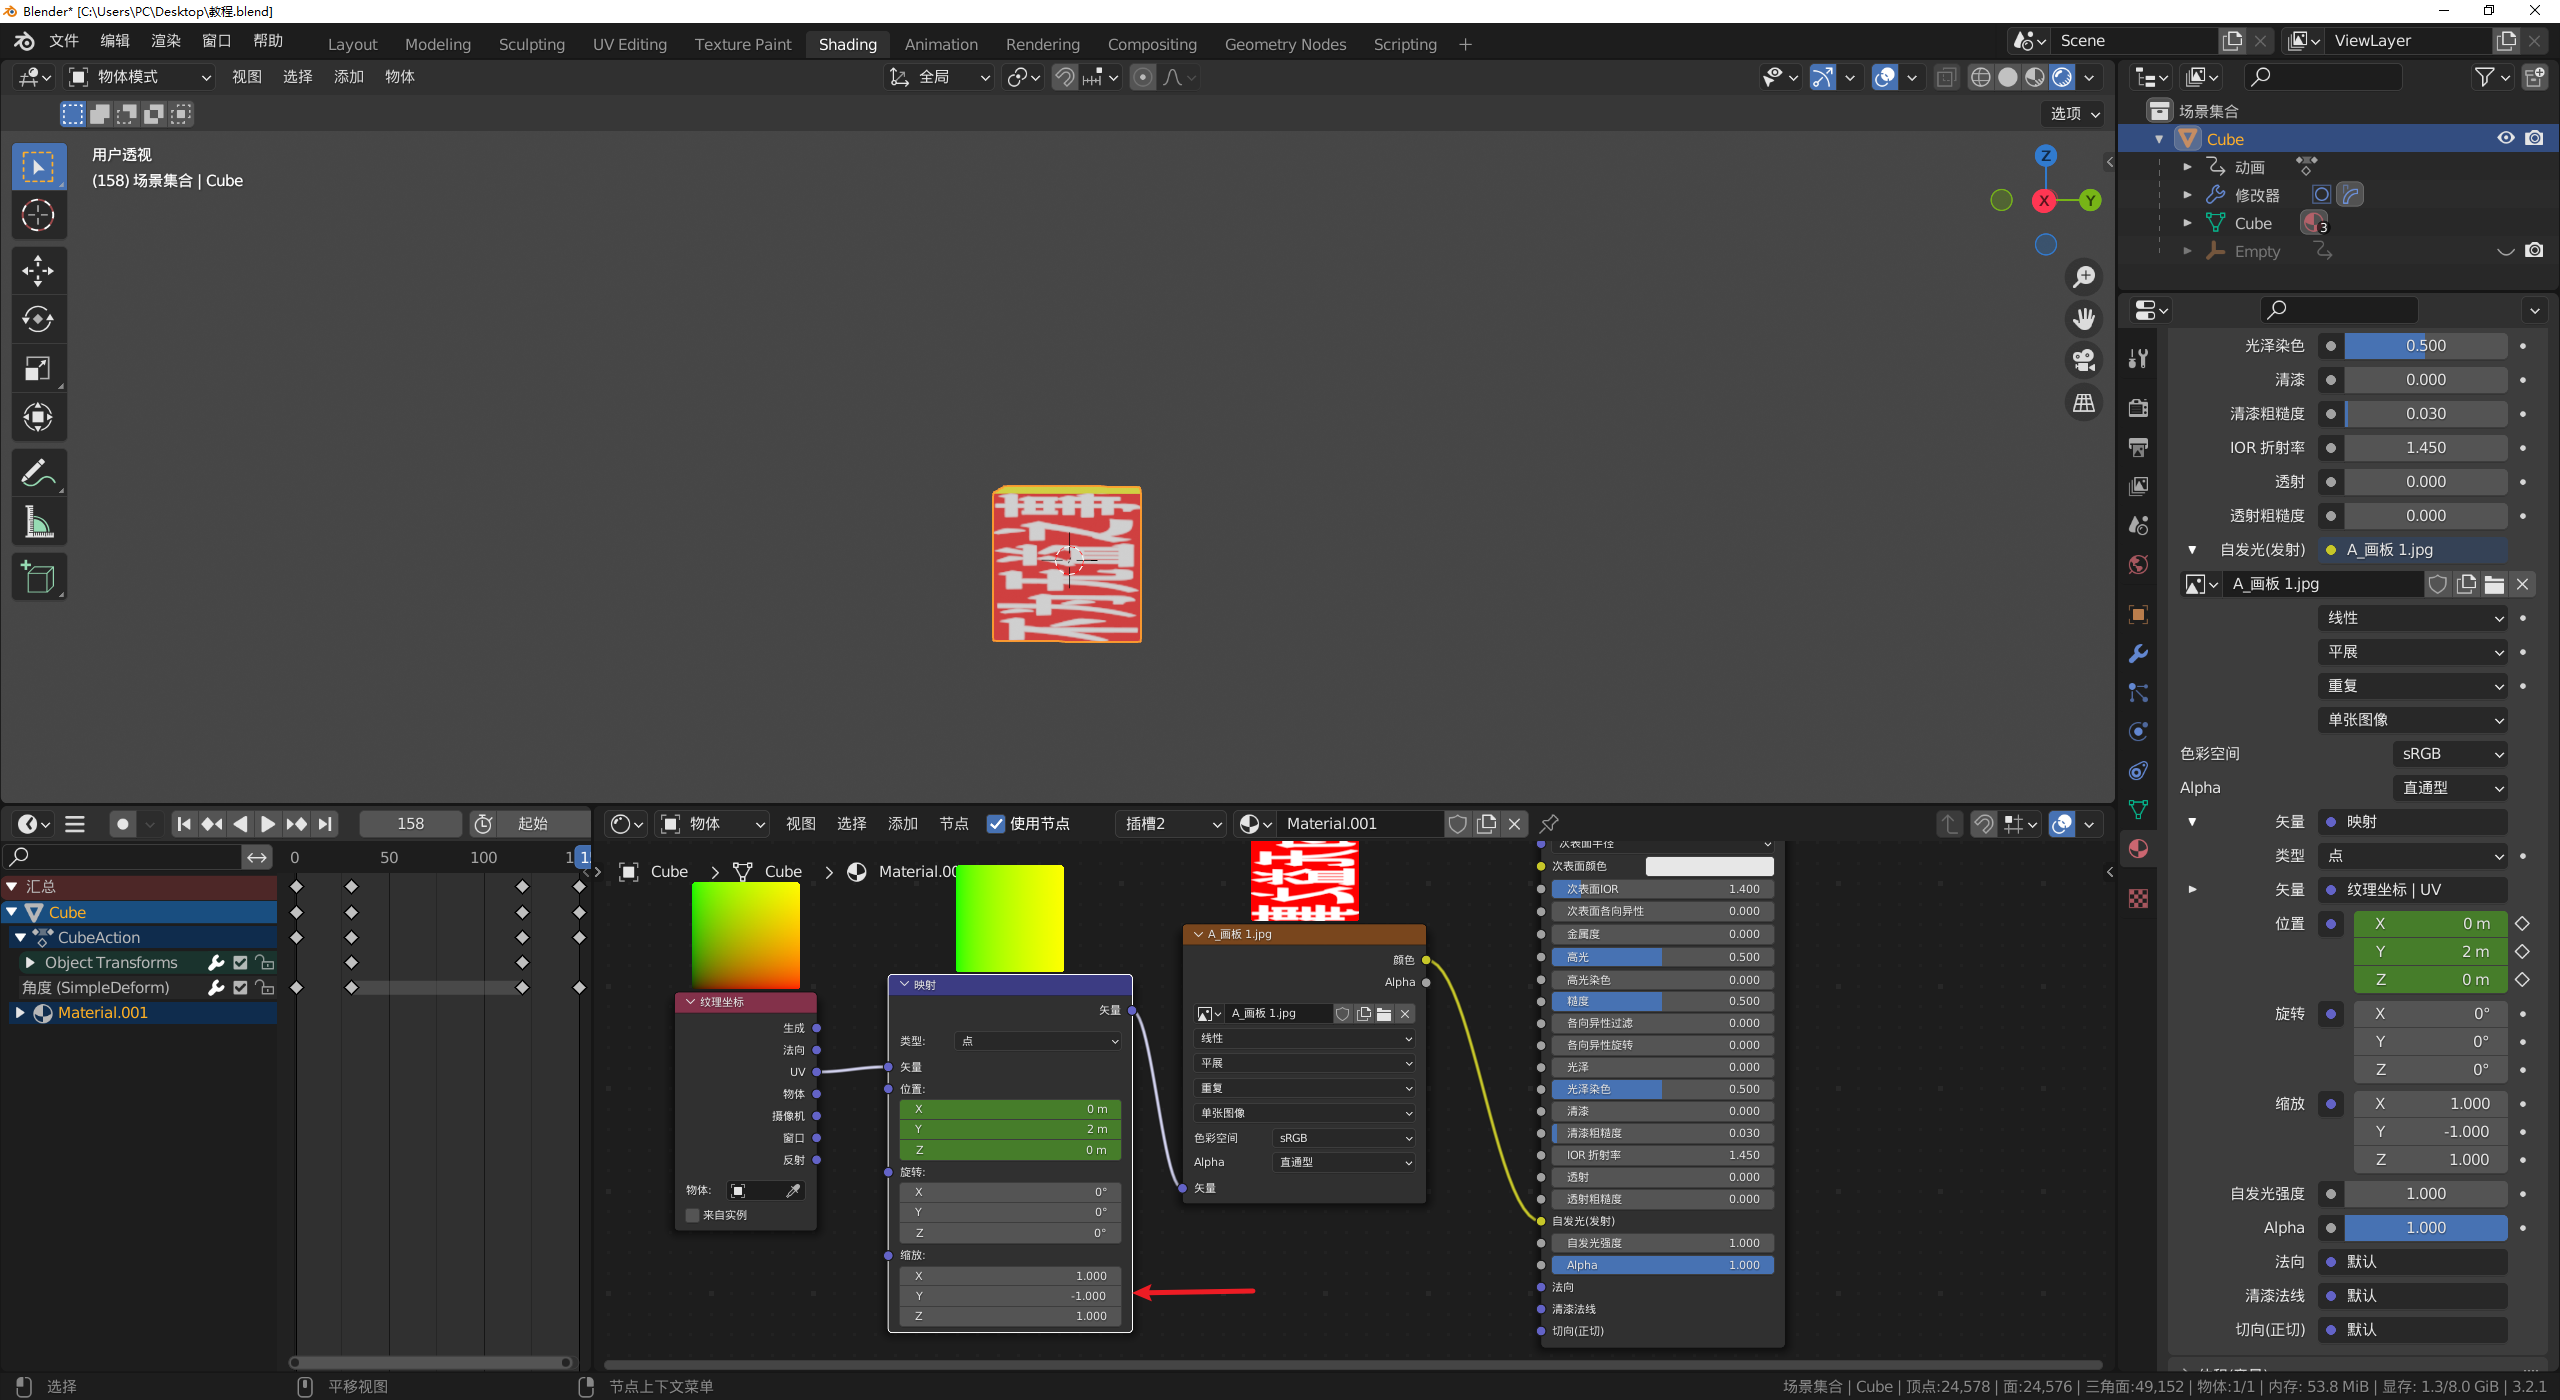Open the Modifier properties wrench tab
Viewport: 2560px width, 1400px height.
pyautogui.click(x=2138, y=654)
